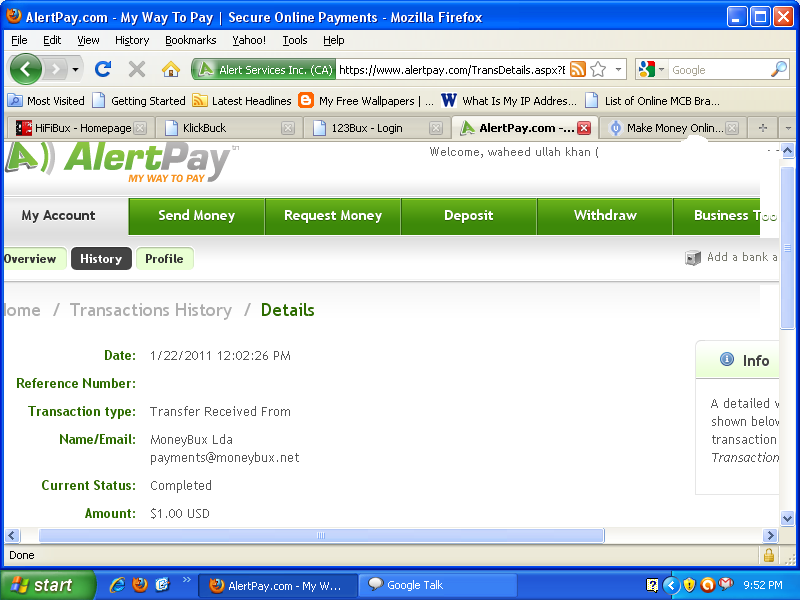Open the Bookmarks menu

pyautogui.click(x=191, y=40)
